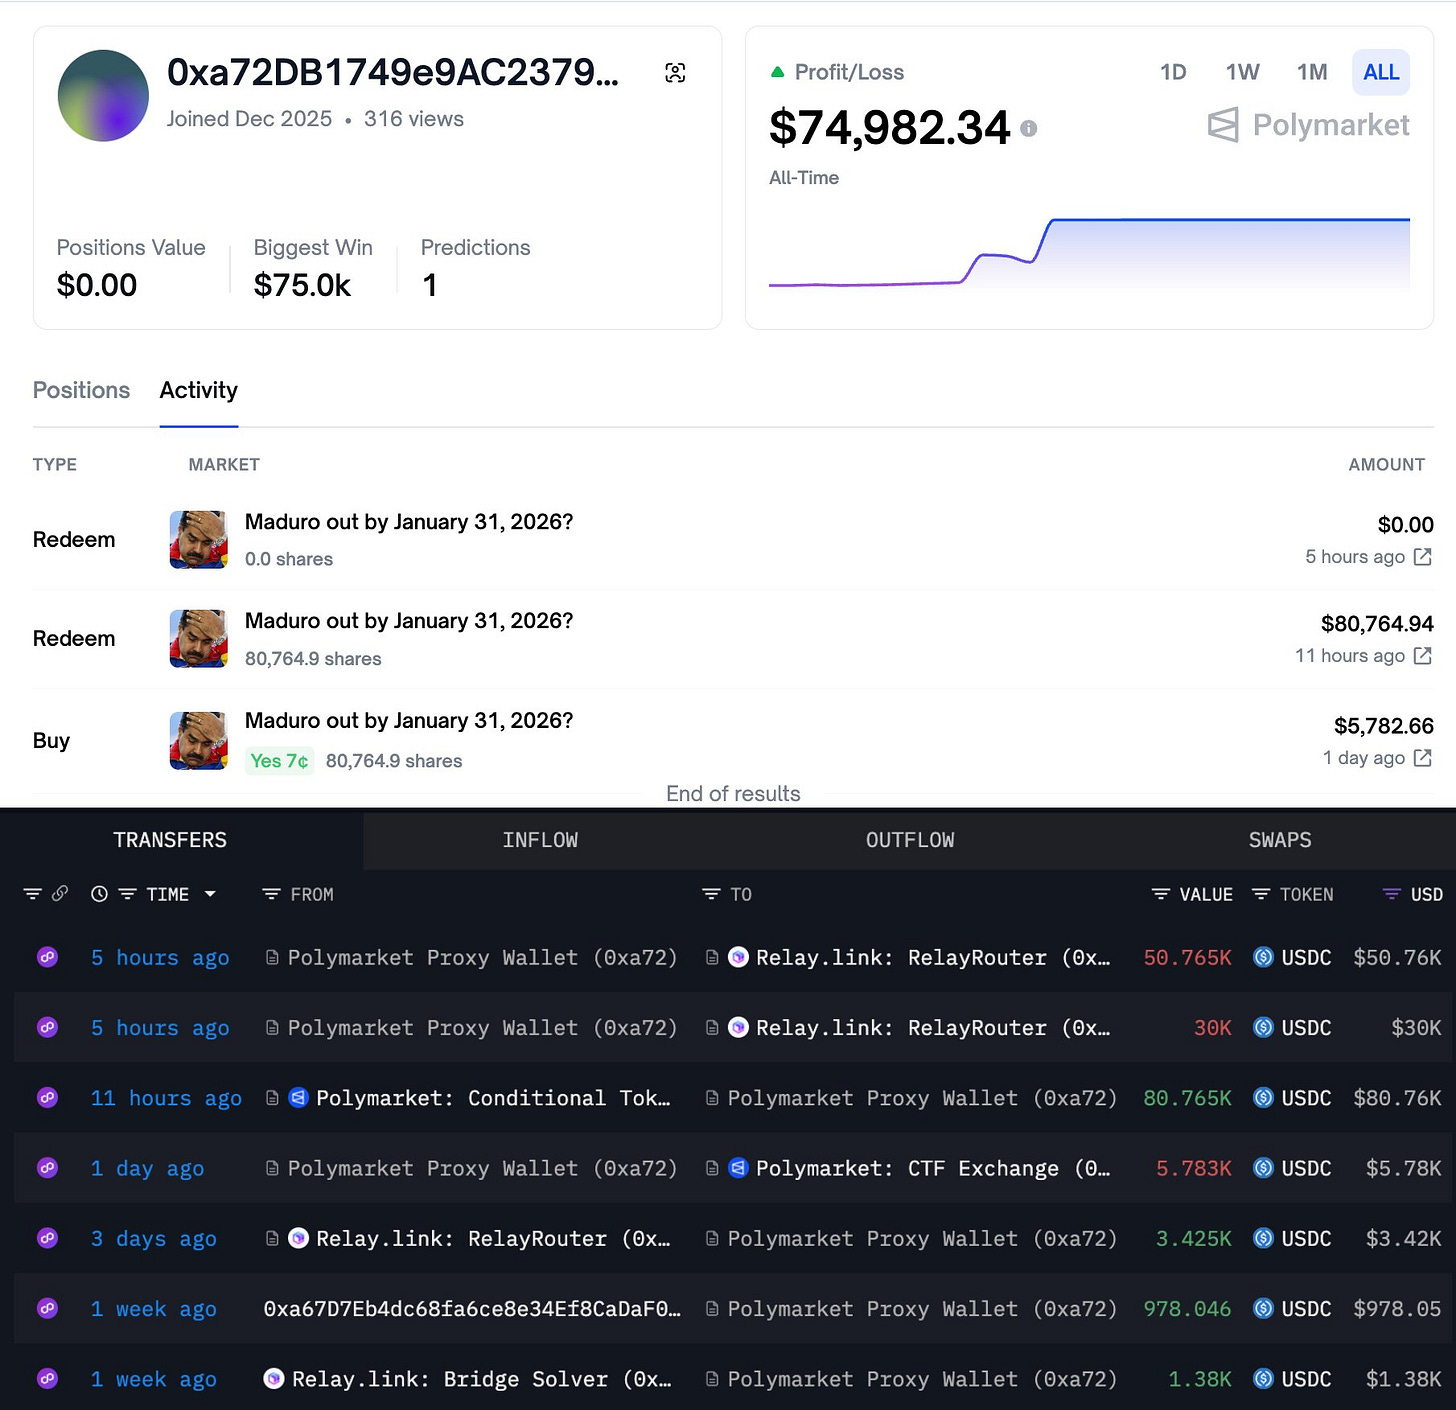Open the TOKEN column filter

[1261, 894]
